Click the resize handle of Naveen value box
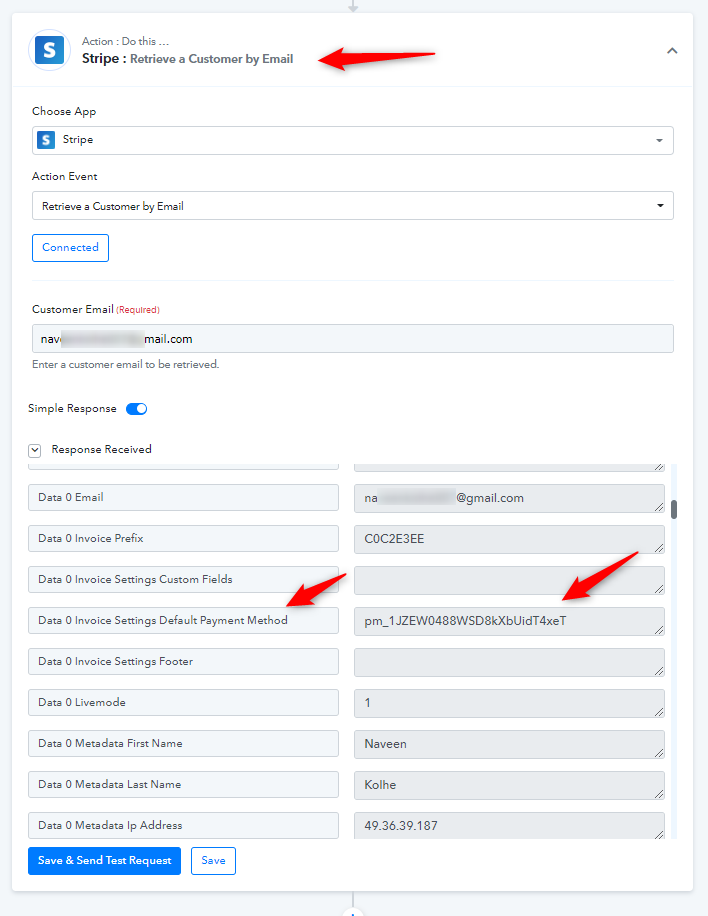Viewport: 708px width, 916px height. coord(659,753)
